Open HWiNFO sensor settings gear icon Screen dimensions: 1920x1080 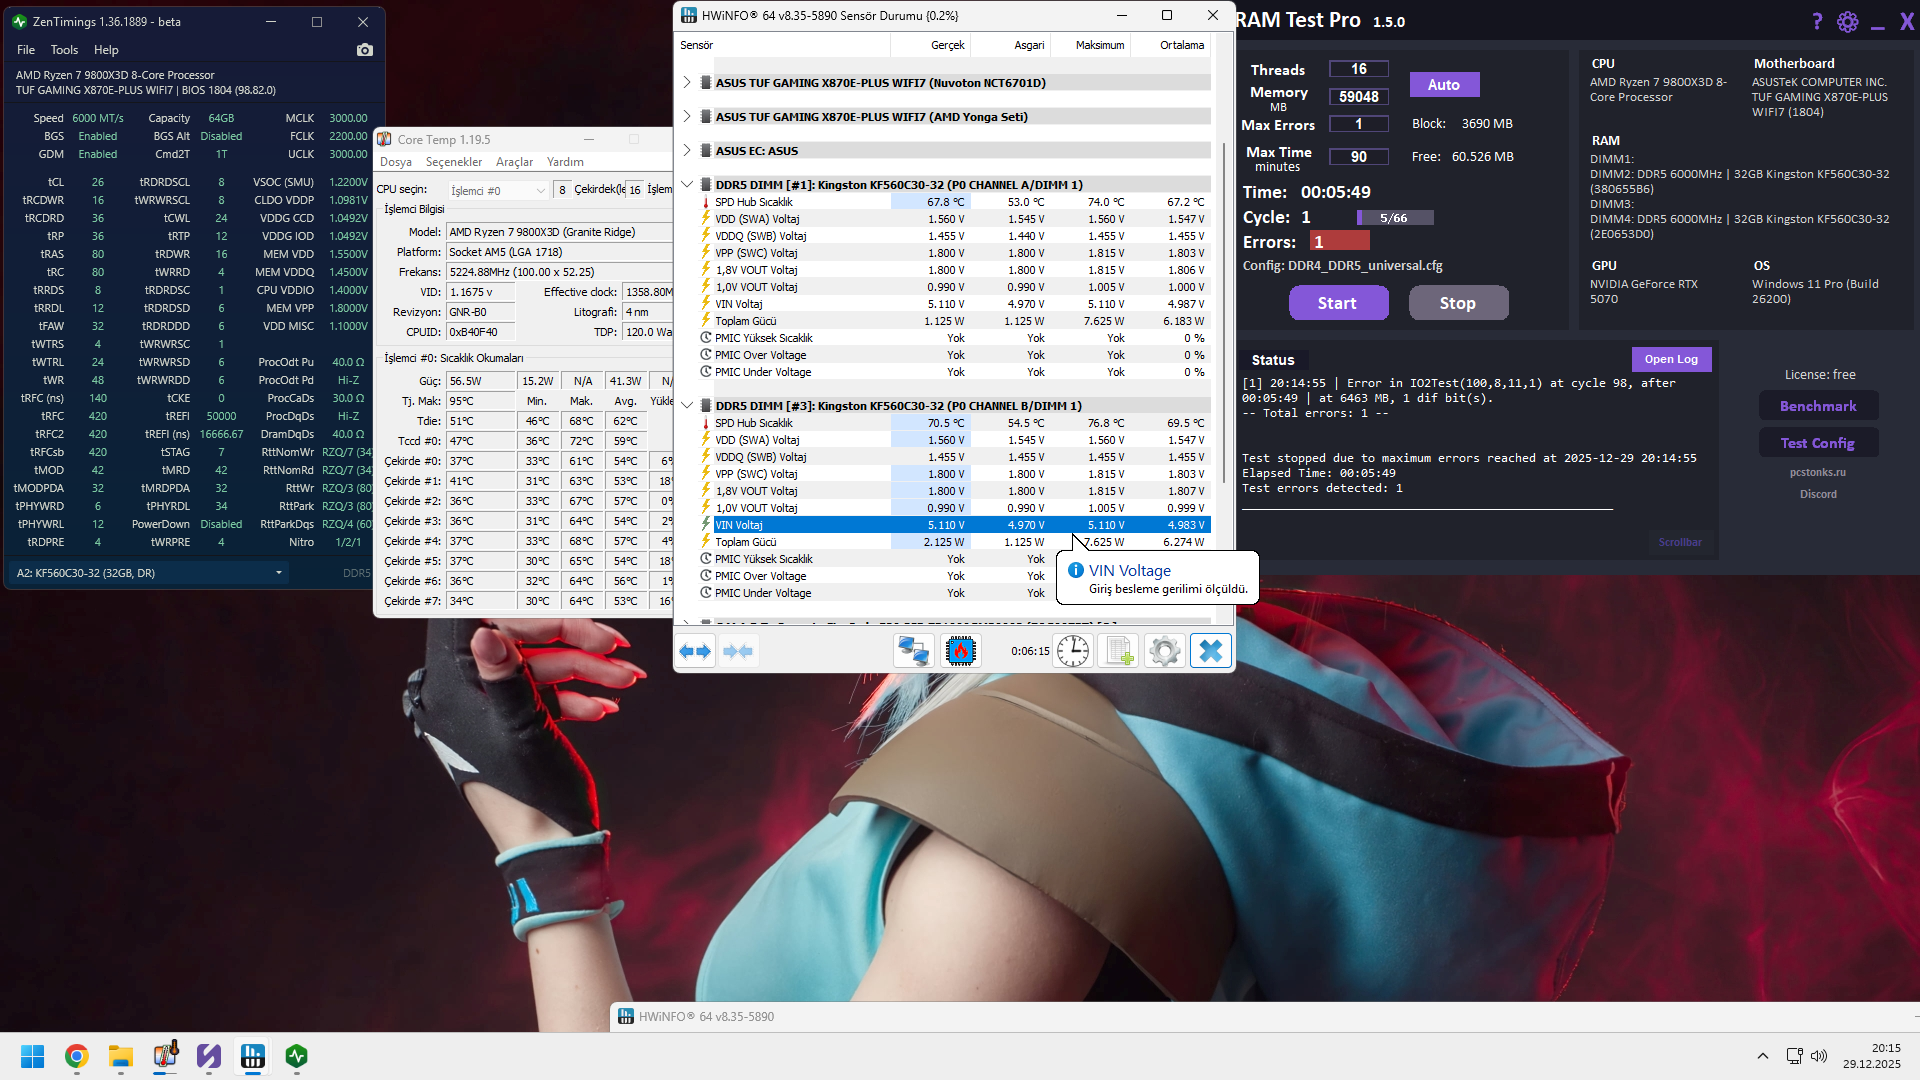(x=1165, y=651)
